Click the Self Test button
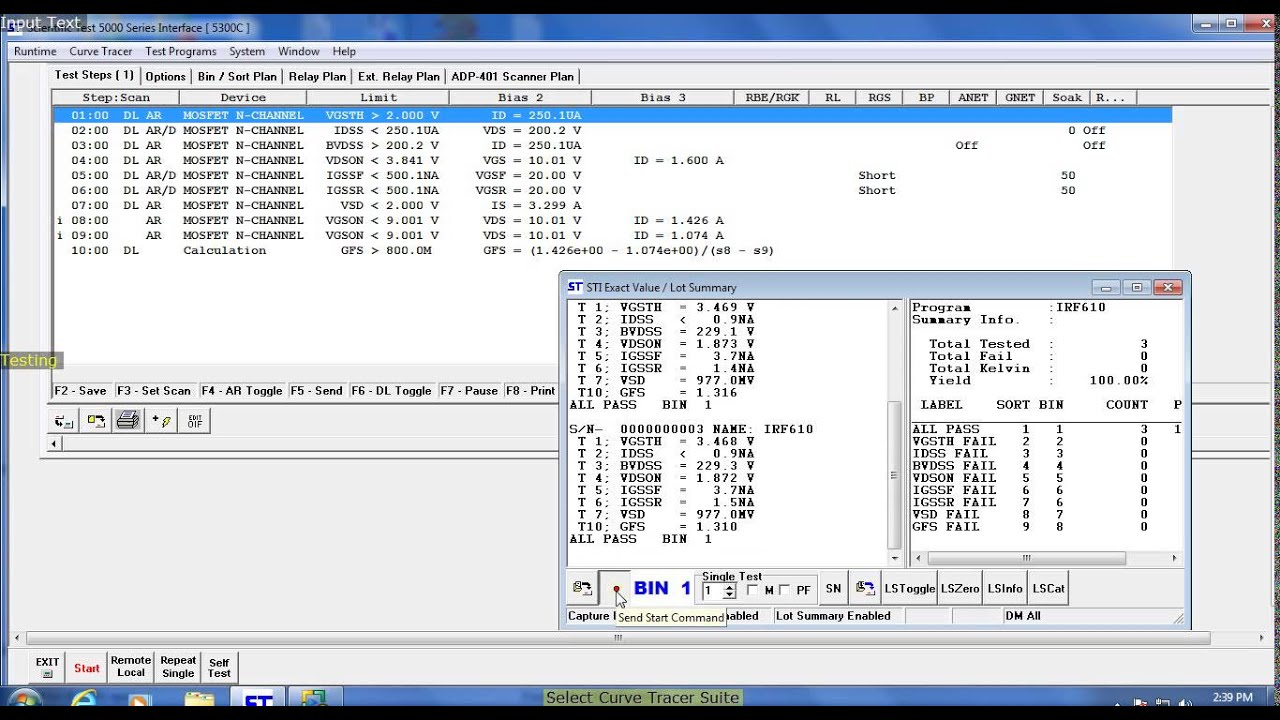 click(x=219, y=667)
